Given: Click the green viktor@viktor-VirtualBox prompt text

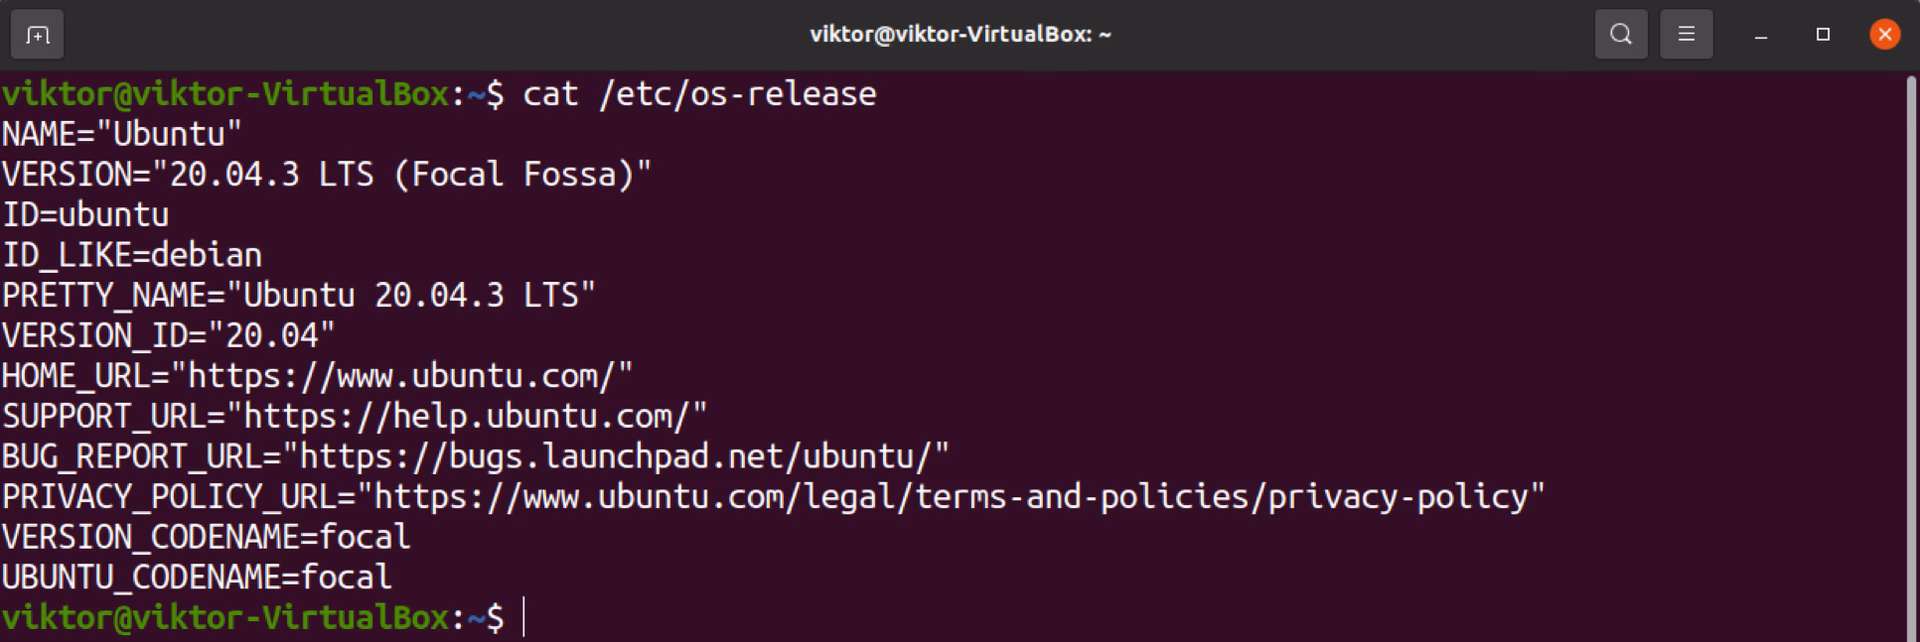Looking at the screenshot, I should click(220, 93).
